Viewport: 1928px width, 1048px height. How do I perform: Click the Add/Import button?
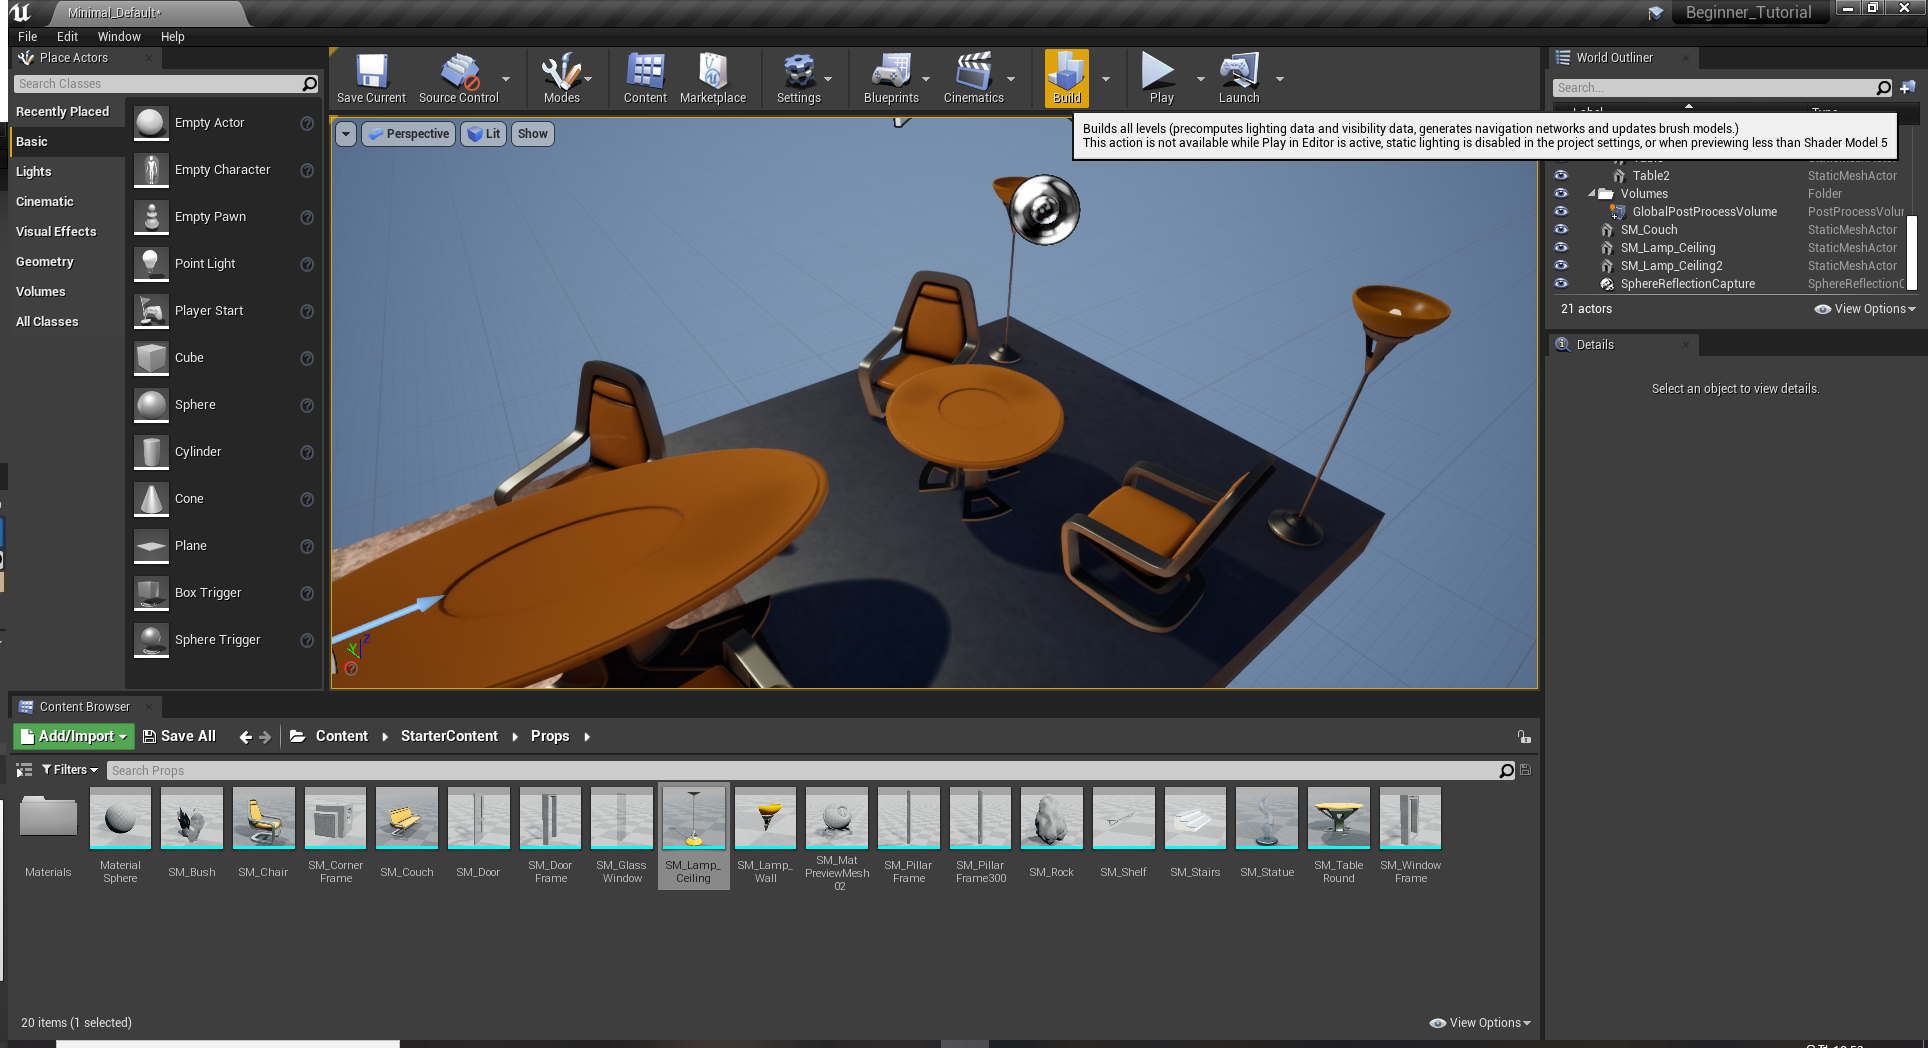(x=74, y=737)
